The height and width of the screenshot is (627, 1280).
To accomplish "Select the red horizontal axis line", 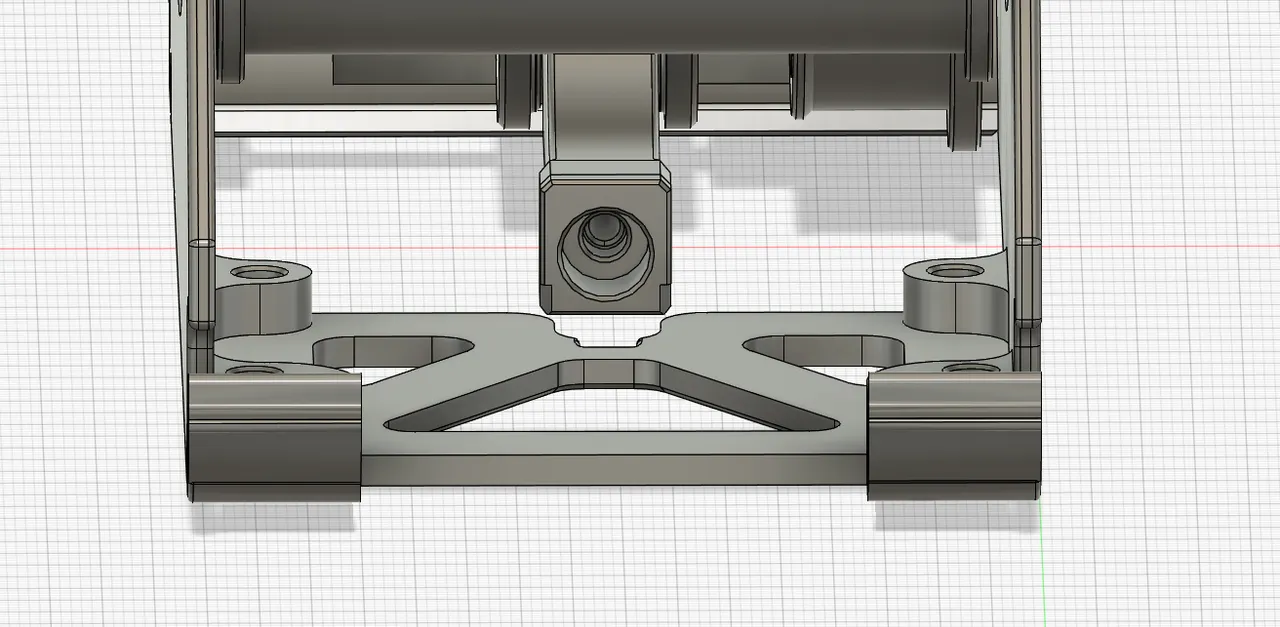I will pos(100,247).
